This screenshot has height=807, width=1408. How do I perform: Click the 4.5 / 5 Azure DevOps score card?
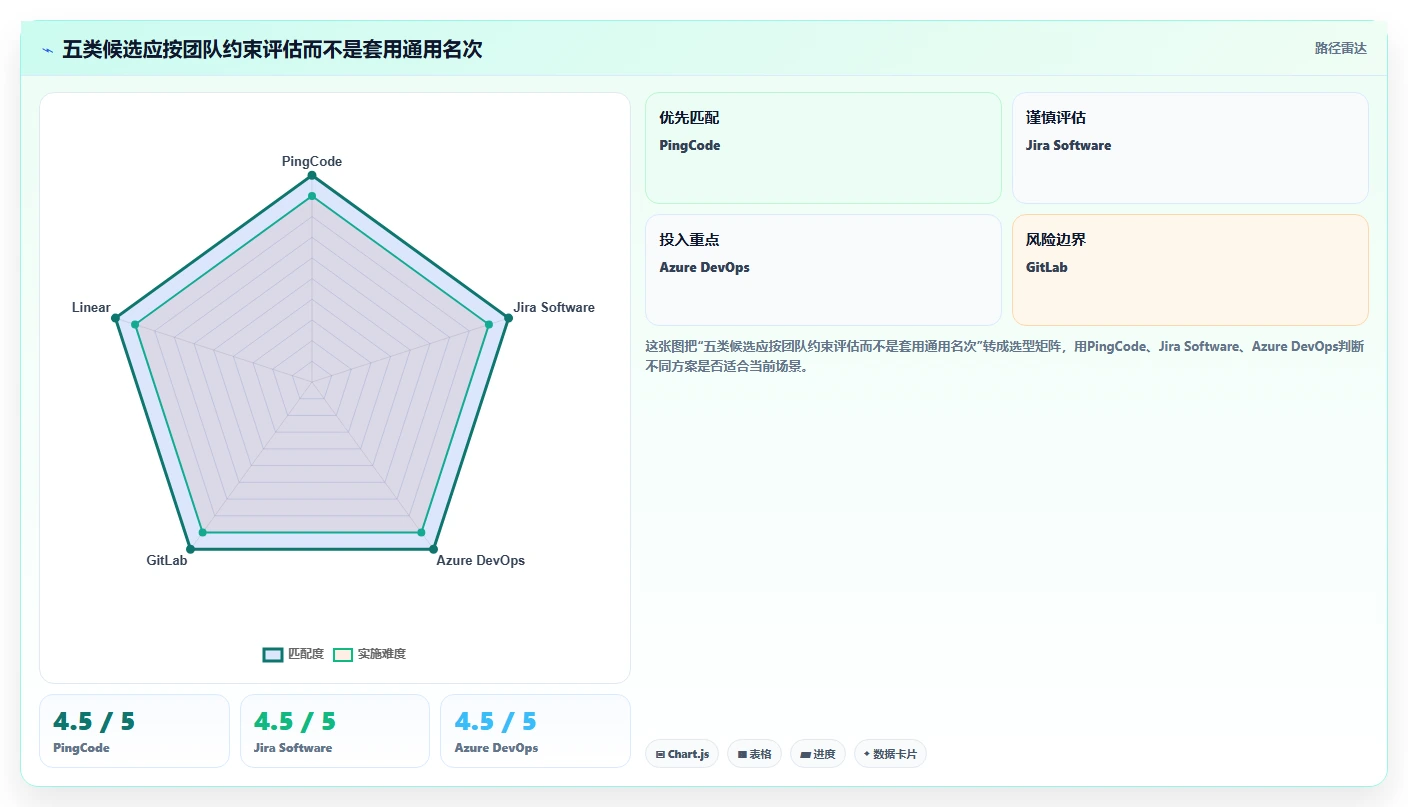535,731
